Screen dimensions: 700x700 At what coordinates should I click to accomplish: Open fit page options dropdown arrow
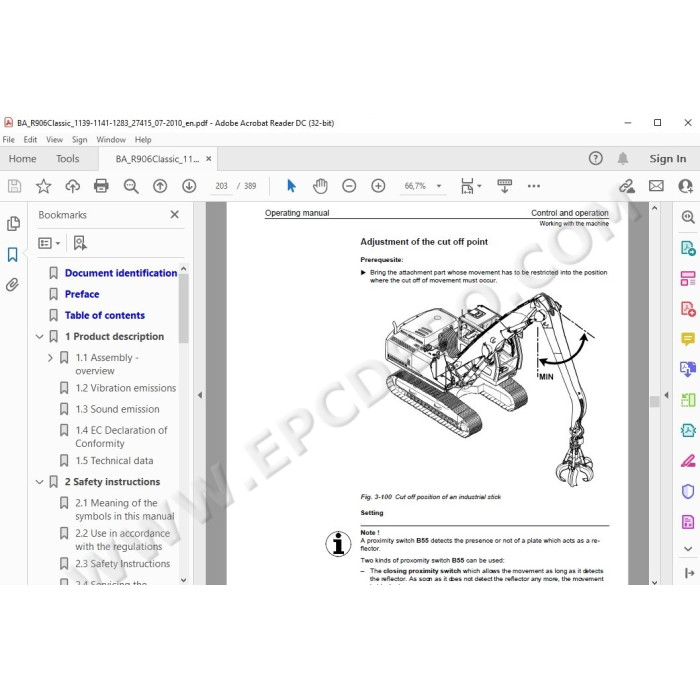479,186
